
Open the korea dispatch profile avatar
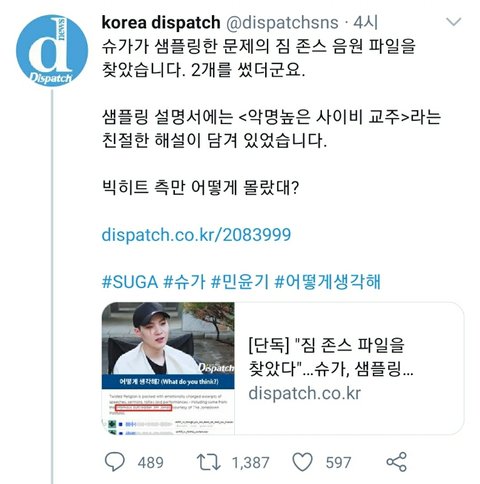pyautogui.click(x=52, y=50)
